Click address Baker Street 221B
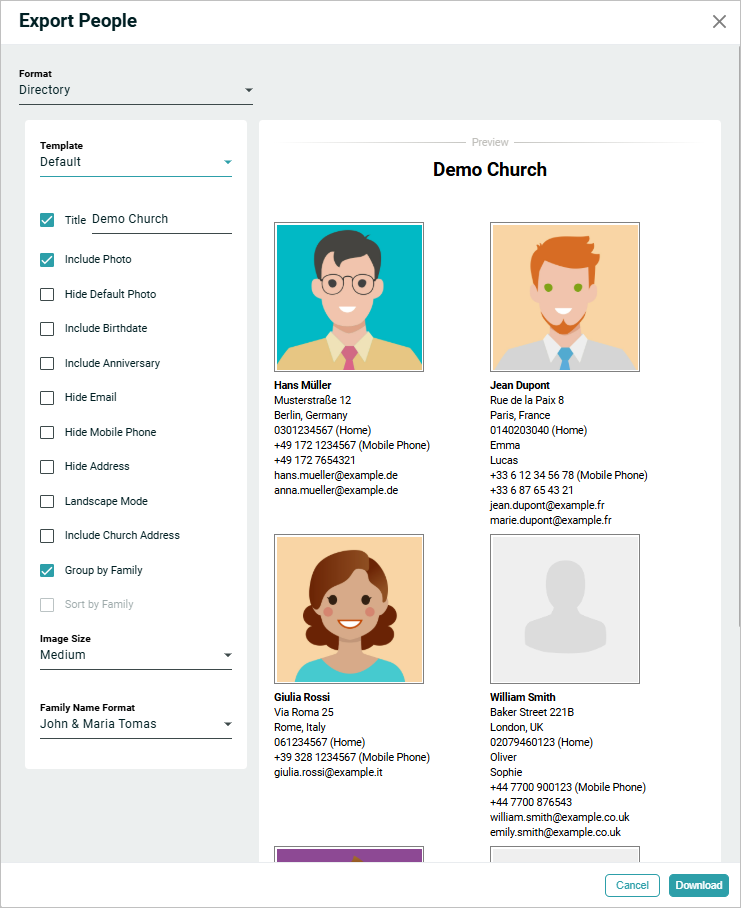This screenshot has width=741, height=908. coord(532,712)
